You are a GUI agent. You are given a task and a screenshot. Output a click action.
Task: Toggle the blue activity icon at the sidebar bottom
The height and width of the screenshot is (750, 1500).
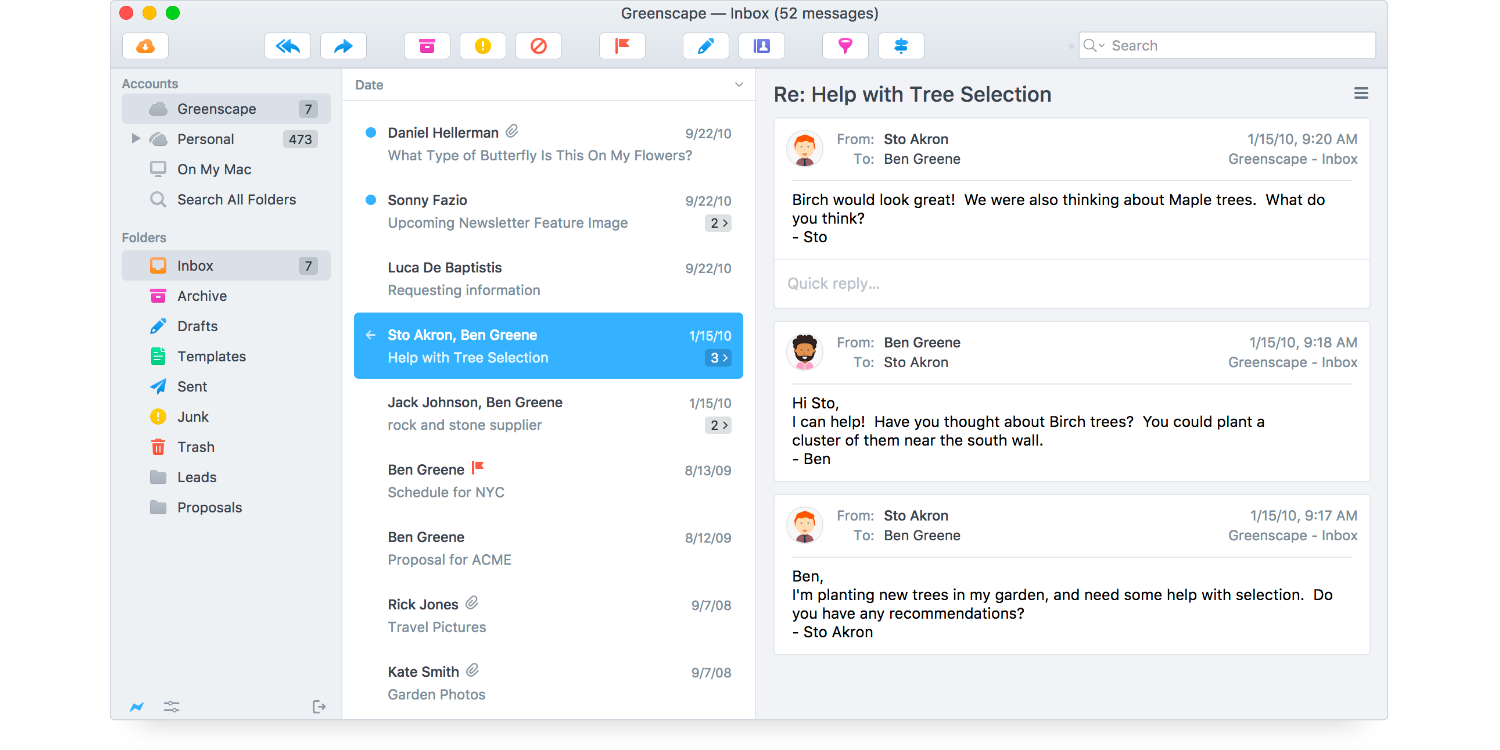click(137, 707)
